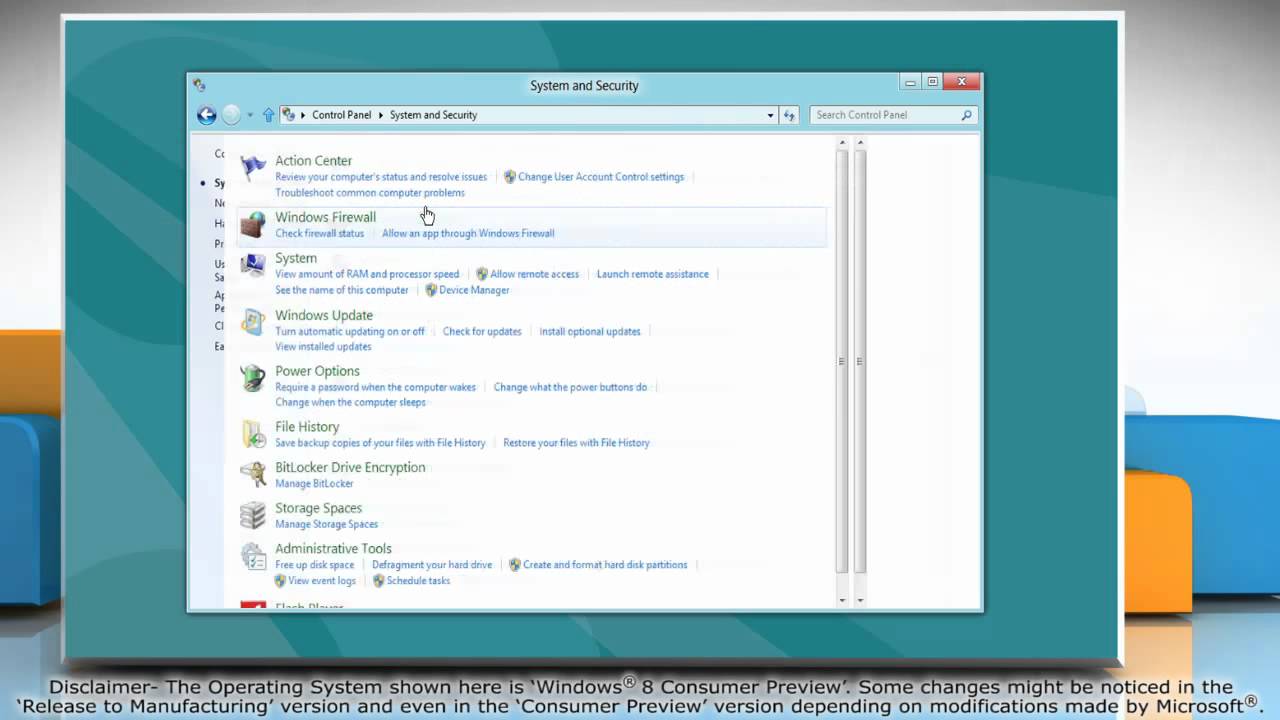Click Troubleshoot common computer problems
Screen dimensions: 1280x720
370,193
